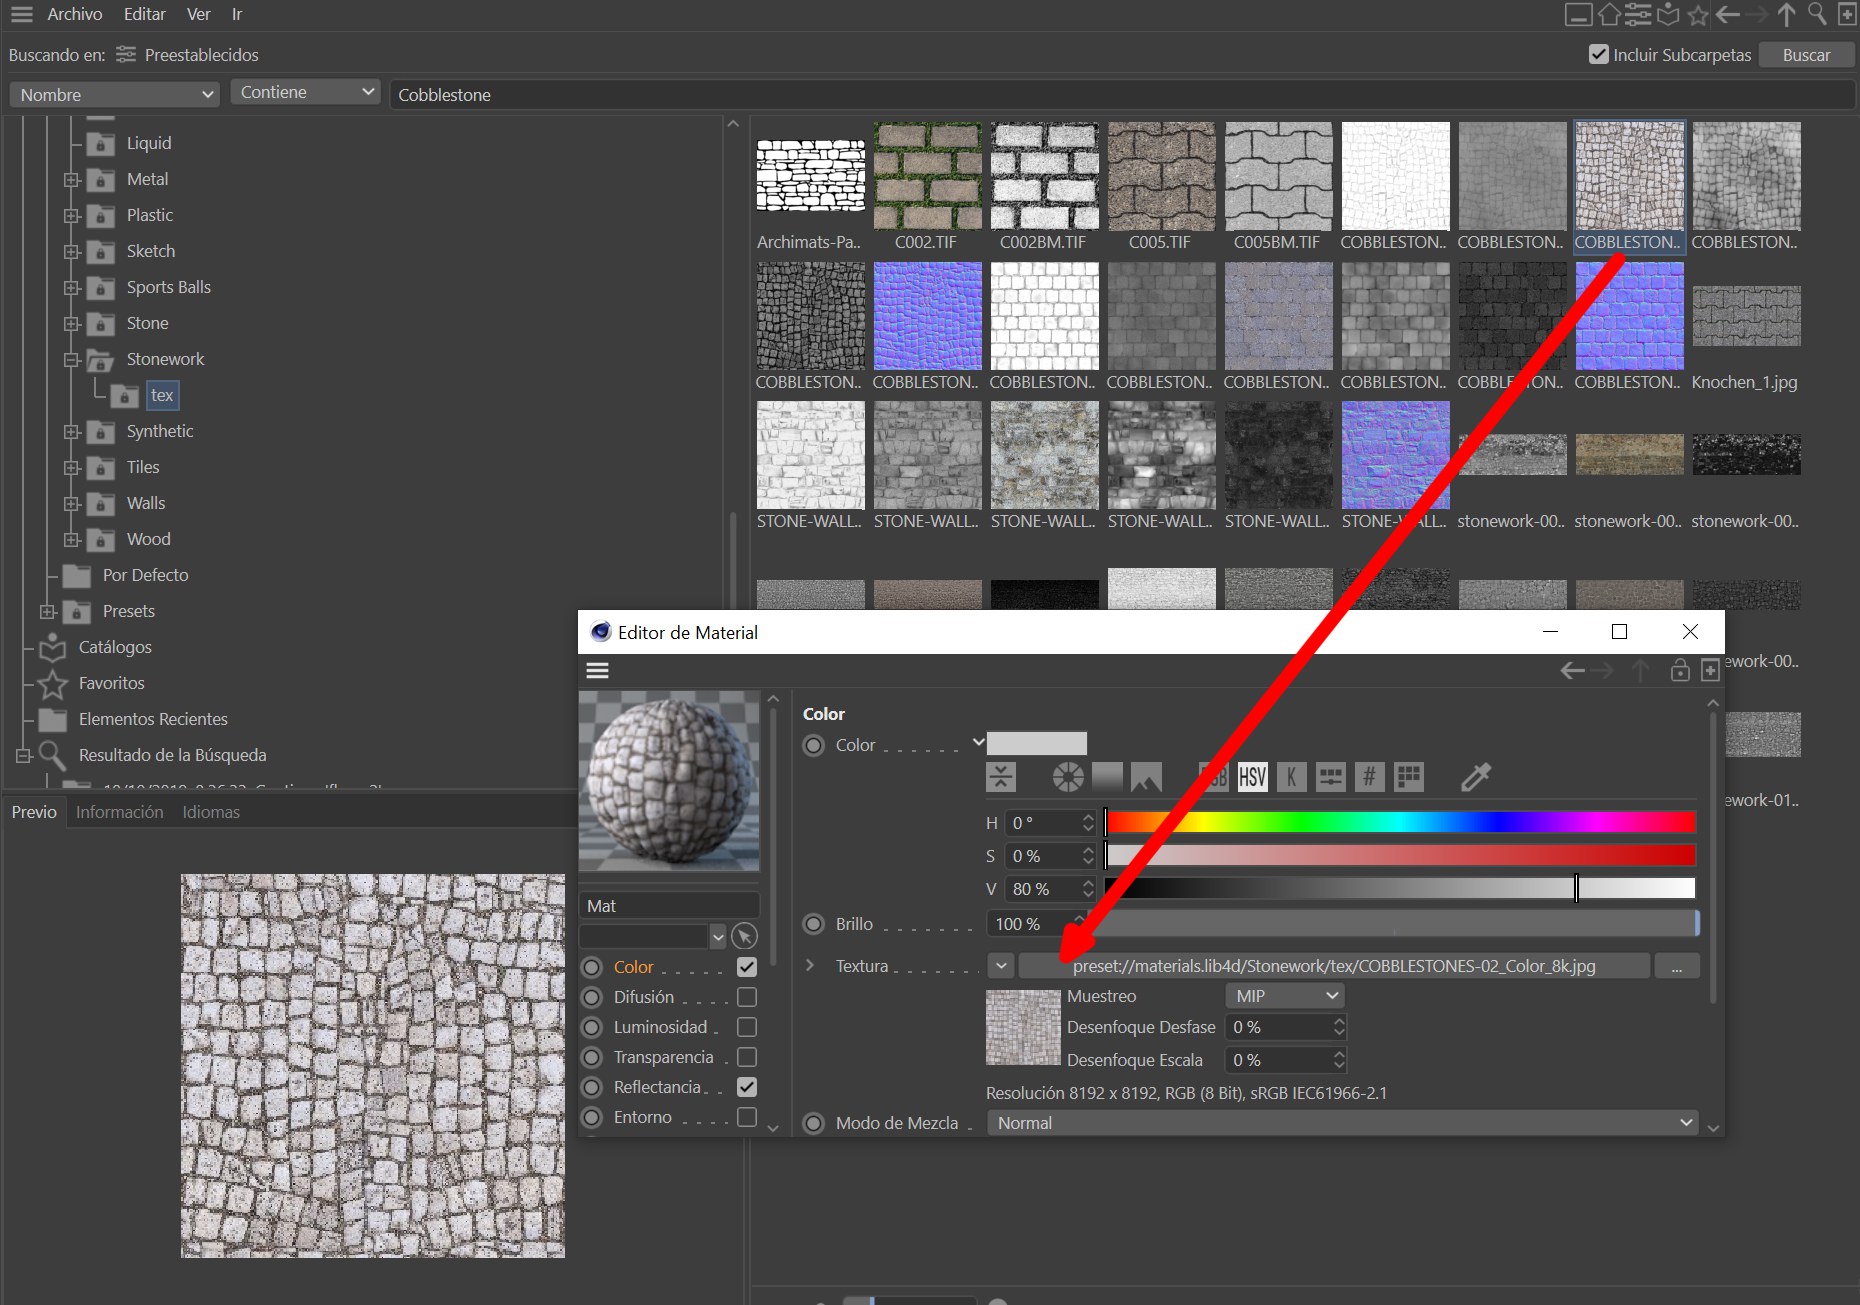The width and height of the screenshot is (1860, 1305).
Task: Show the hex color (#) field
Action: pos(1369,777)
